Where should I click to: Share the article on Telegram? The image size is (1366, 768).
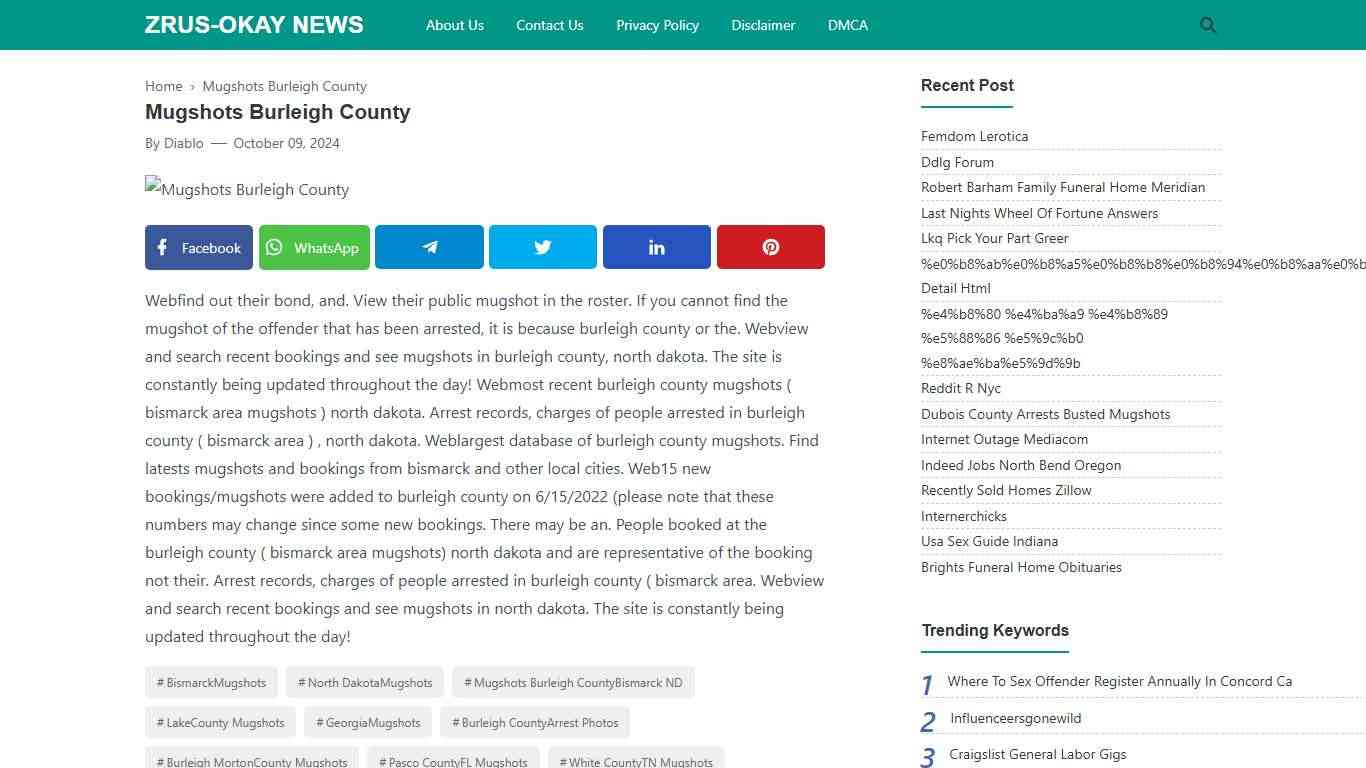click(x=429, y=247)
